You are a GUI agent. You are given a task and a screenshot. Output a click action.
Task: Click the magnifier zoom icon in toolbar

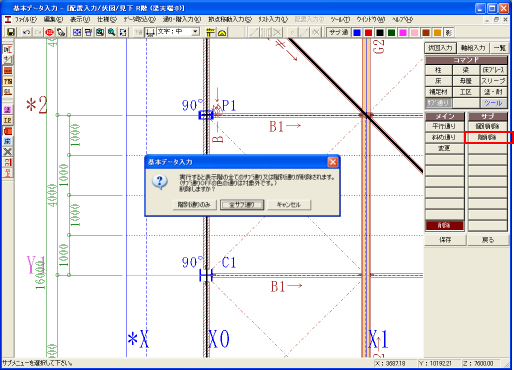click(x=112, y=32)
